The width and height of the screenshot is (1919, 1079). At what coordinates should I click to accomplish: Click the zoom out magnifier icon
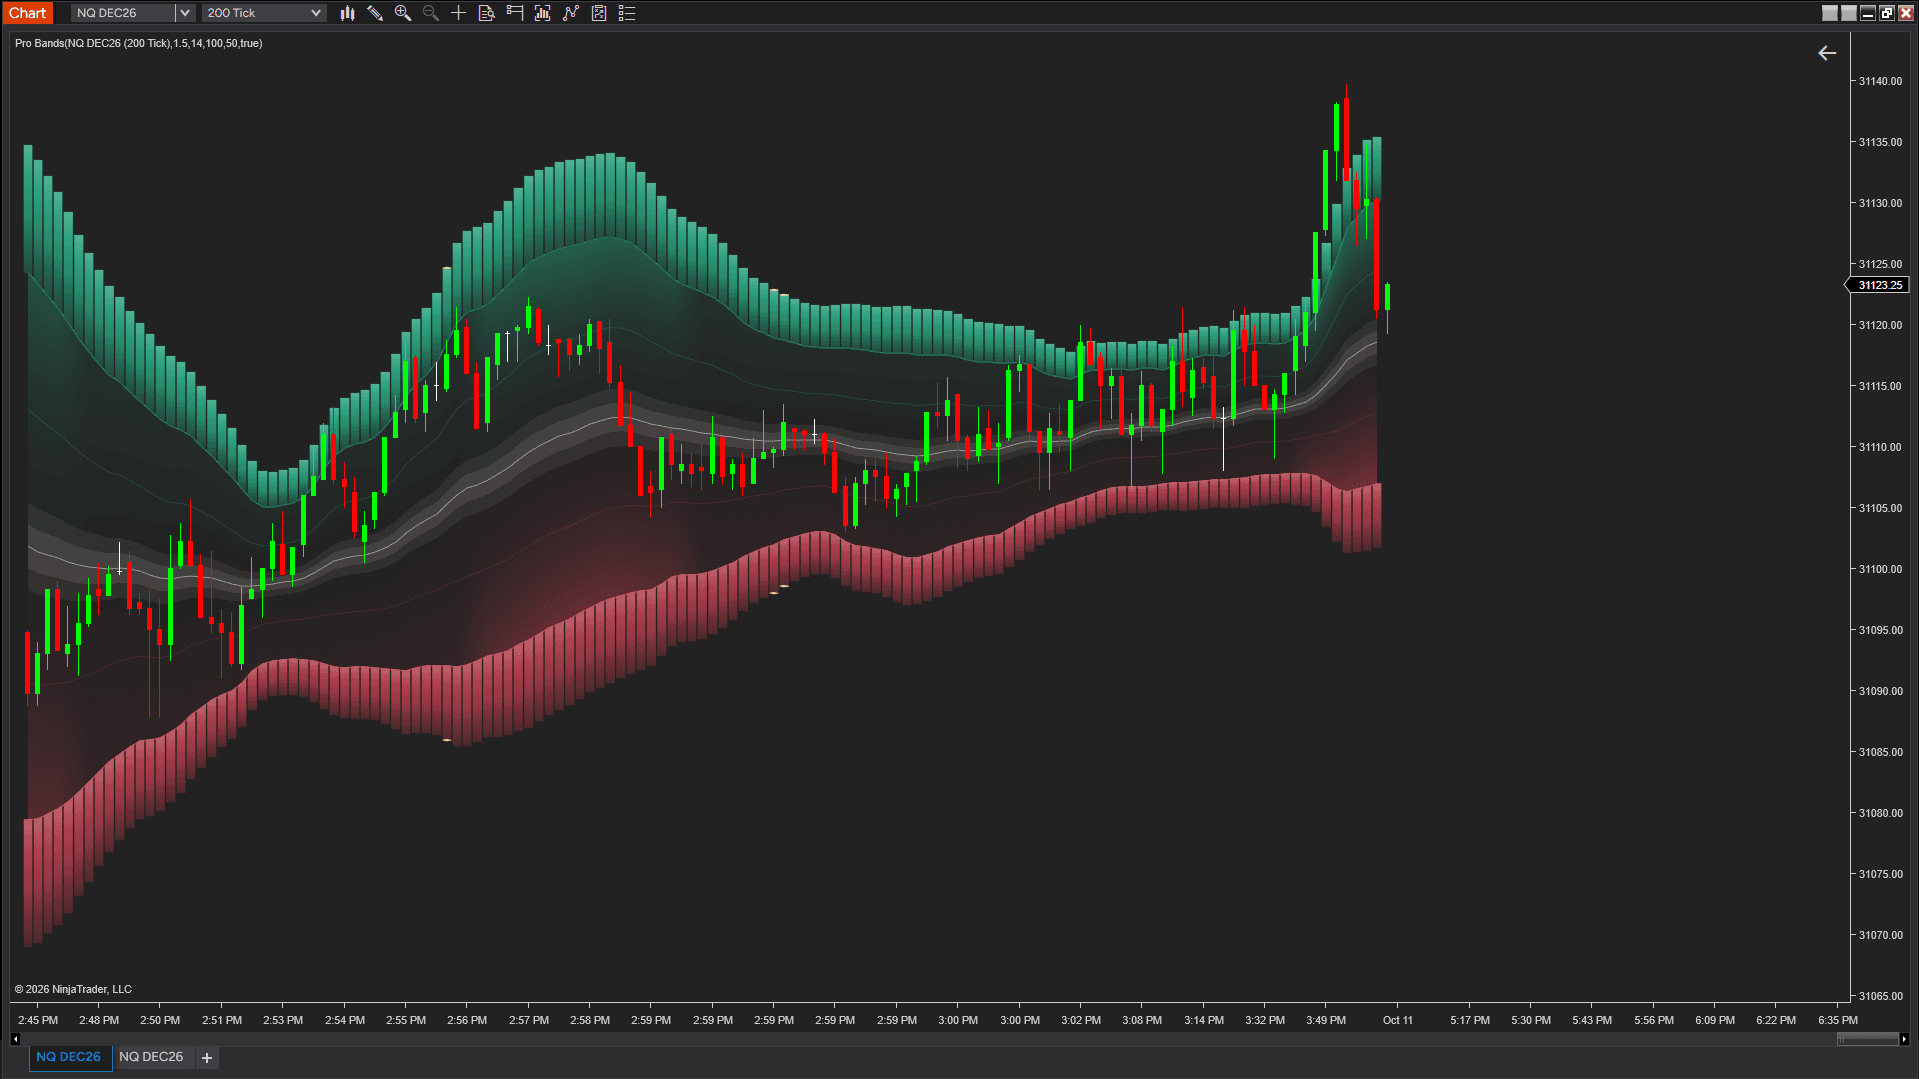[431, 13]
